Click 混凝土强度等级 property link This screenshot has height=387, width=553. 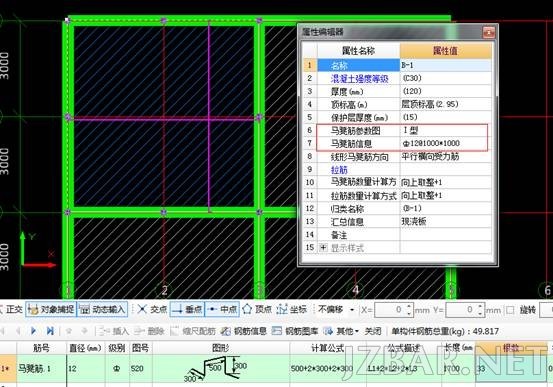tap(359, 78)
